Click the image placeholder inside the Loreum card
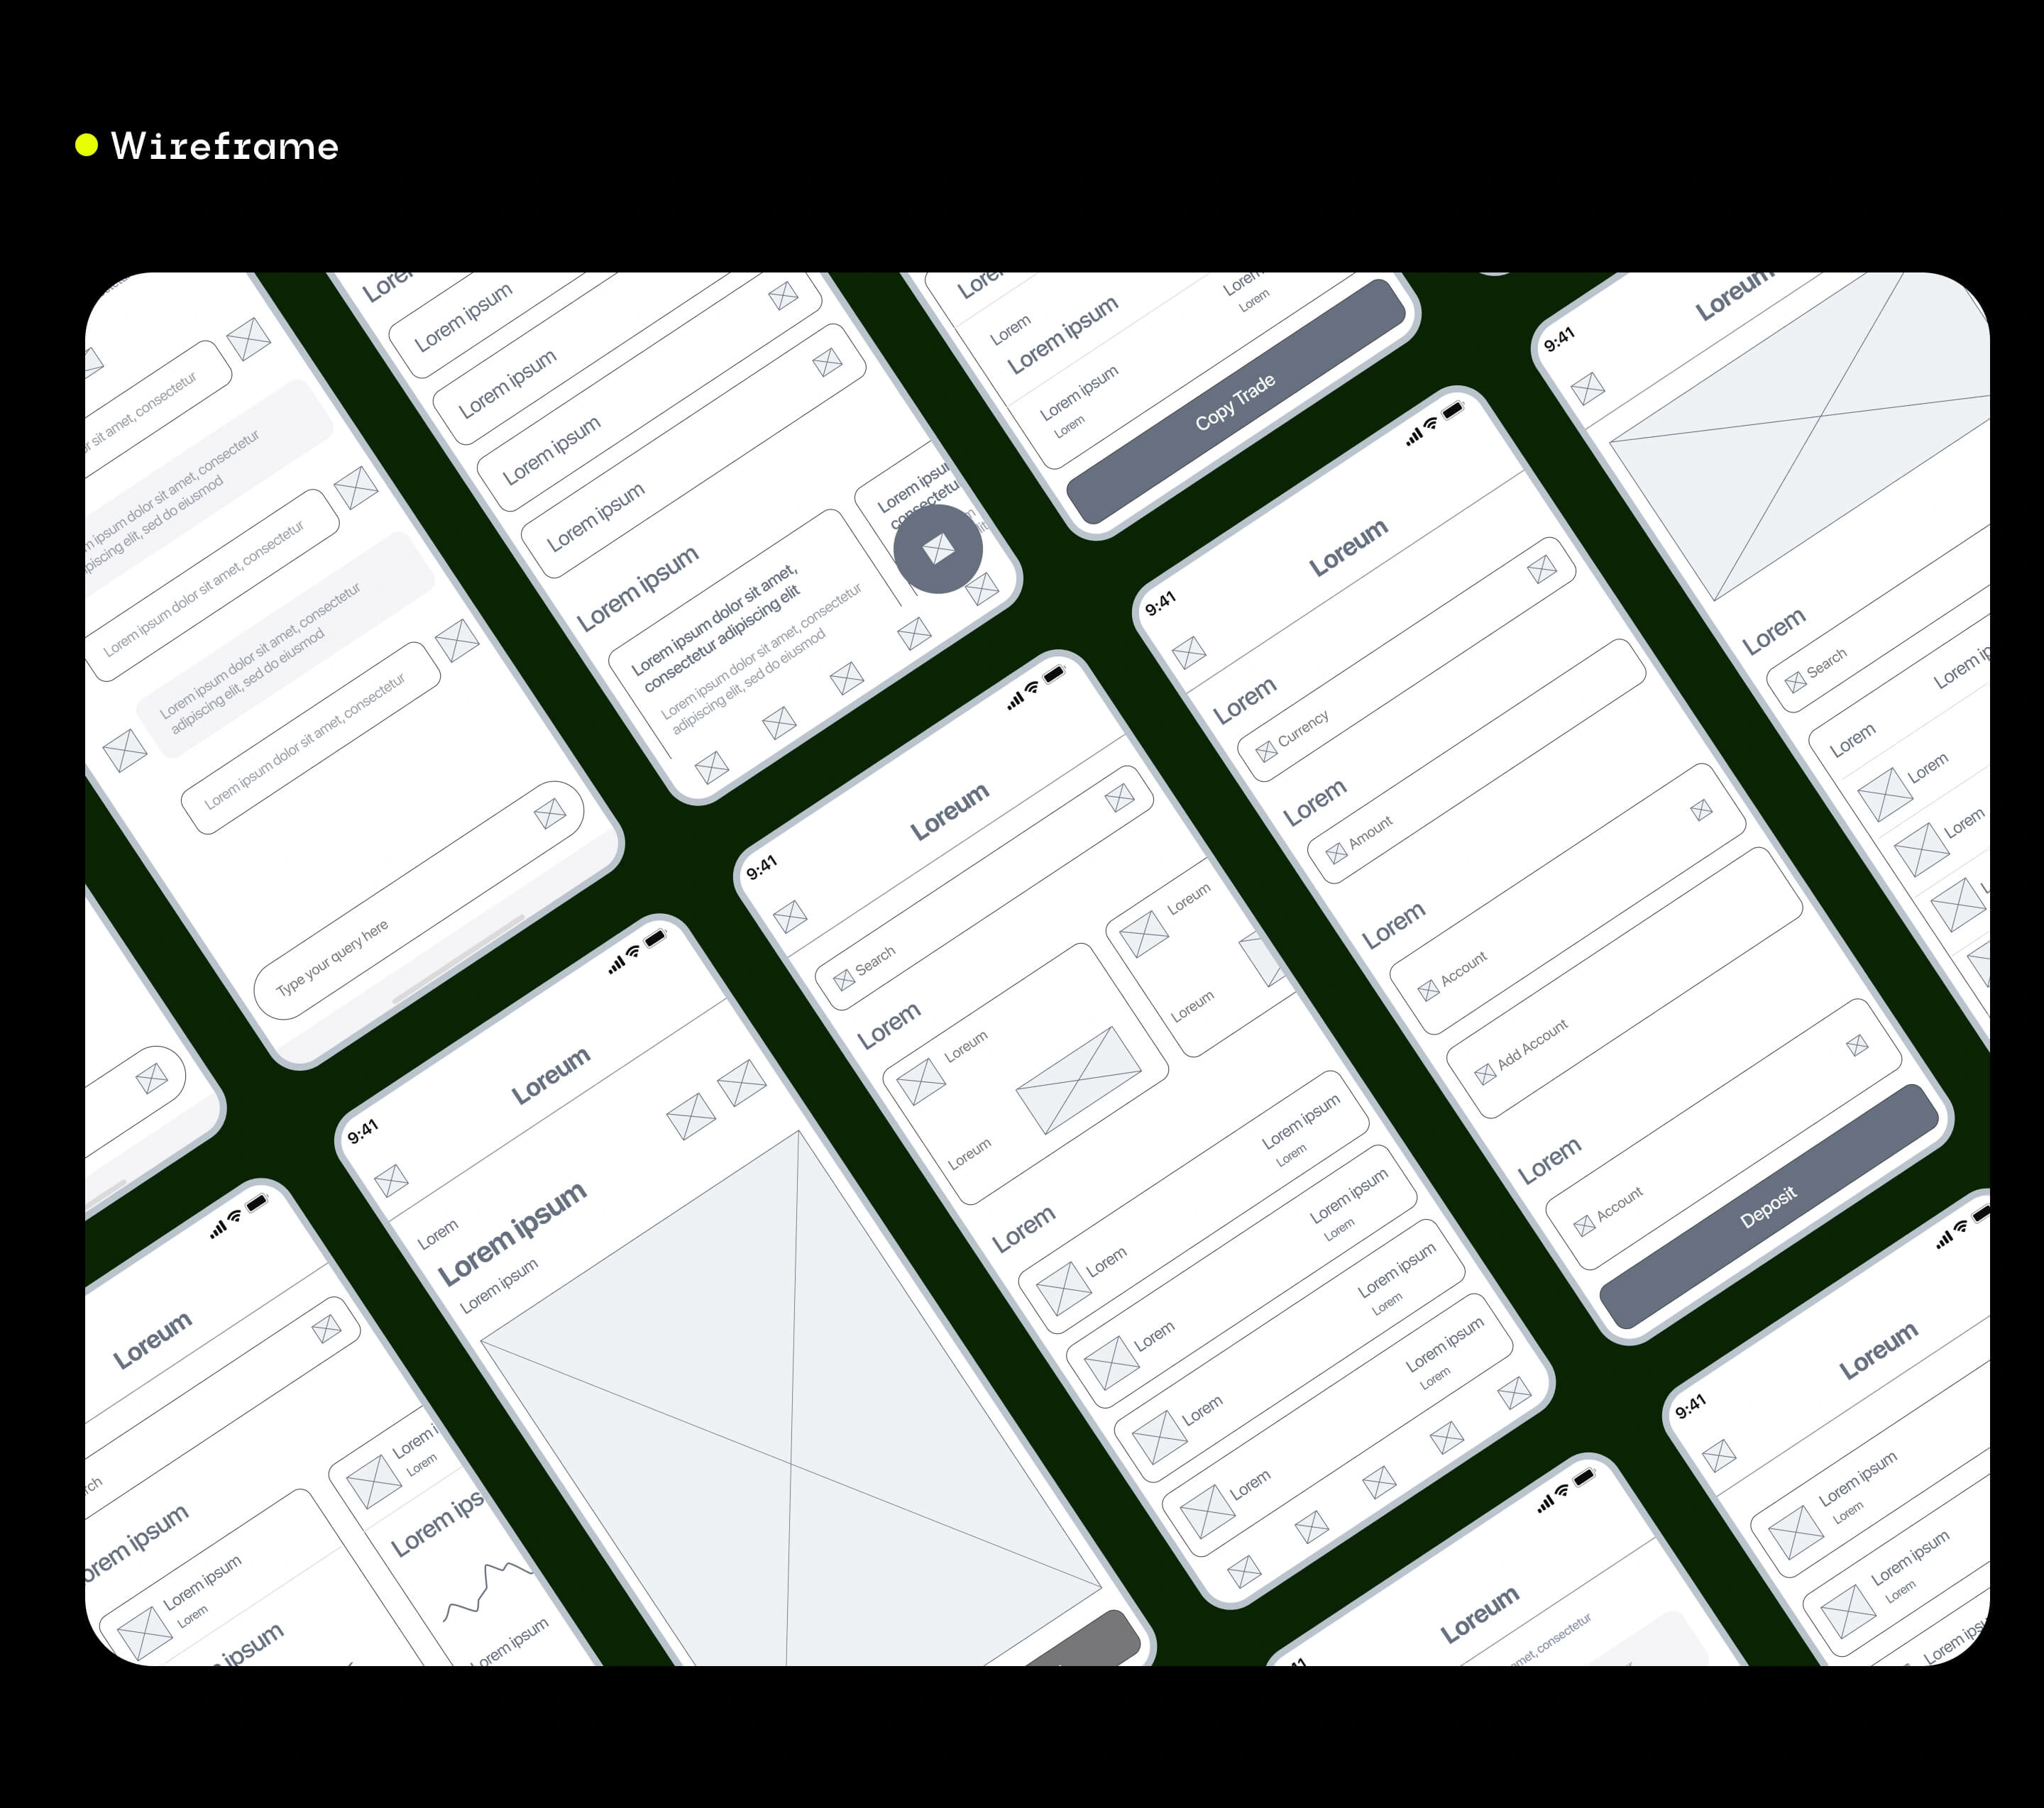 tap(1078, 1080)
